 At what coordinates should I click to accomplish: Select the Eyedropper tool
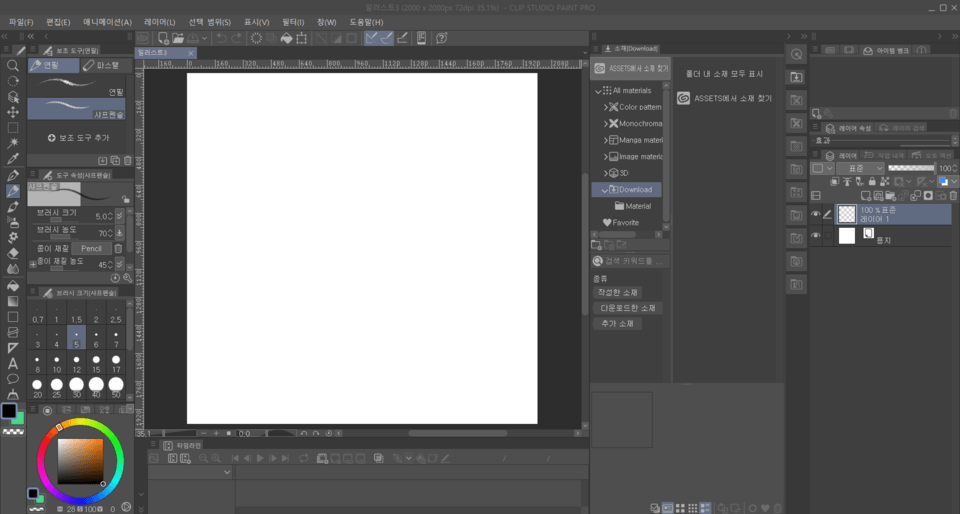12,159
